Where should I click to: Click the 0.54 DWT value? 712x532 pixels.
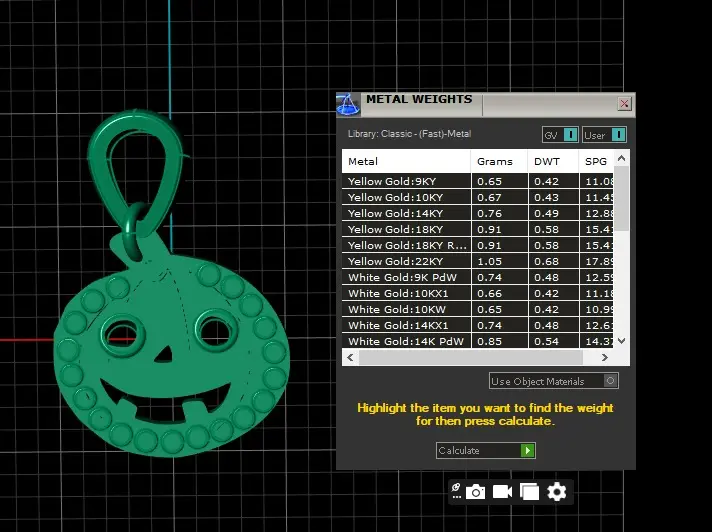(x=546, y=341)
